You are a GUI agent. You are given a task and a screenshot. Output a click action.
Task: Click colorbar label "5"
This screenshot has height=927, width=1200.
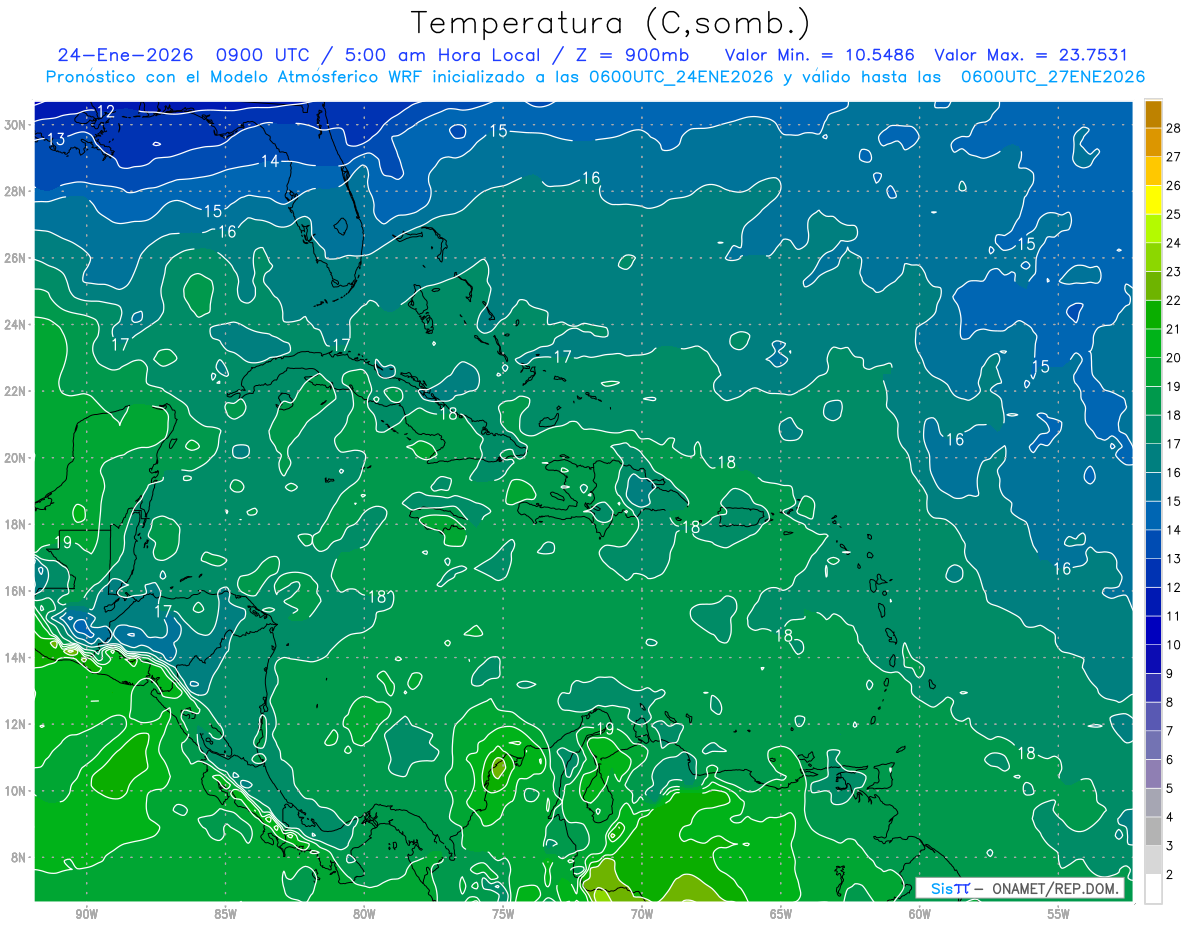[1170, 788]
